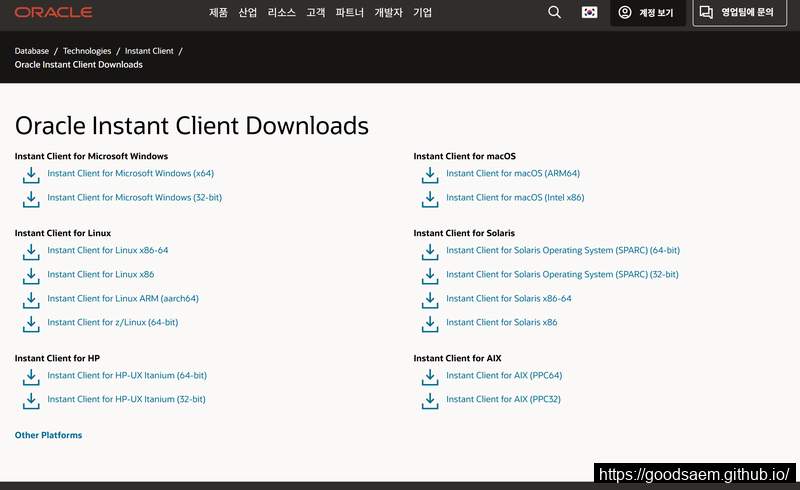Click the Oracle Instant Client Downloads breadcrumb text
800x490 pixels.
click(79, 64)
